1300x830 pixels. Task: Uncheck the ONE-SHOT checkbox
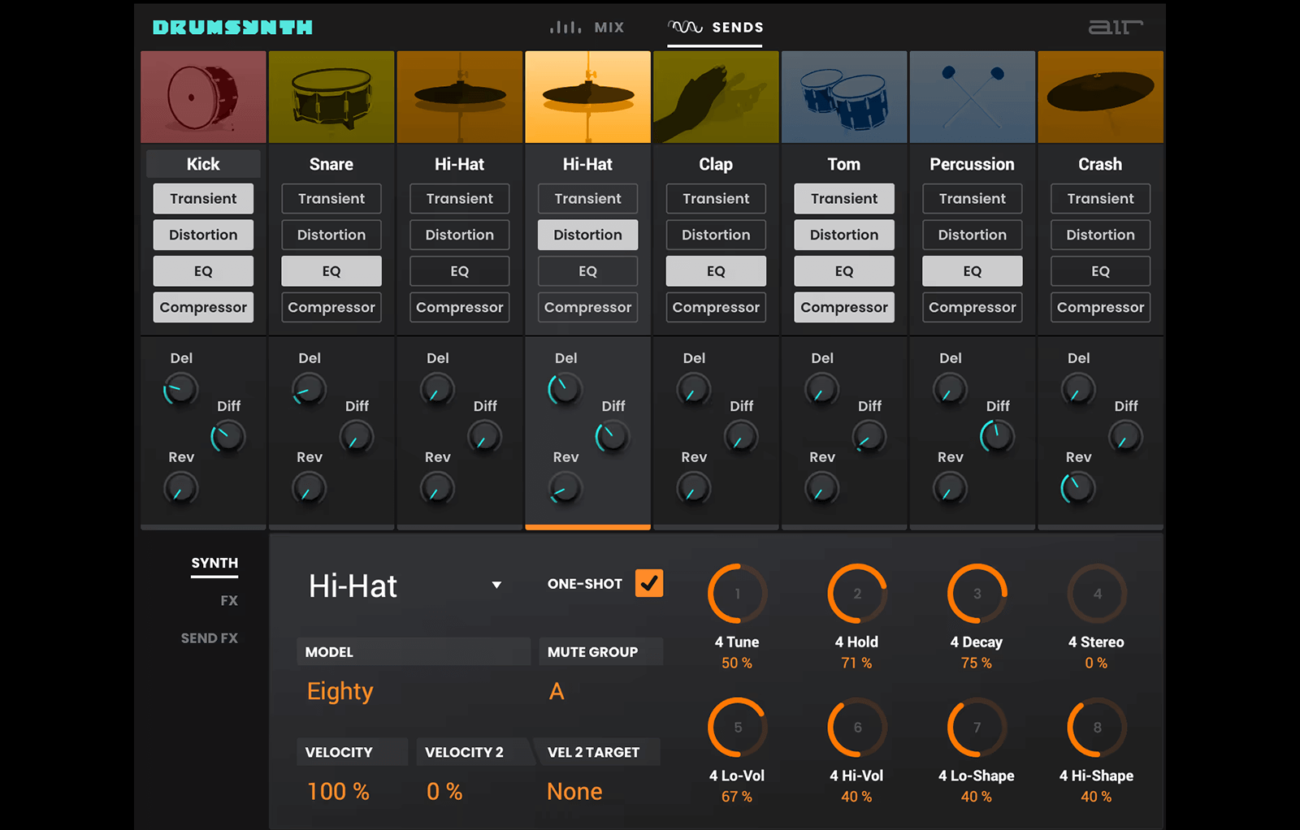point(649,583)
